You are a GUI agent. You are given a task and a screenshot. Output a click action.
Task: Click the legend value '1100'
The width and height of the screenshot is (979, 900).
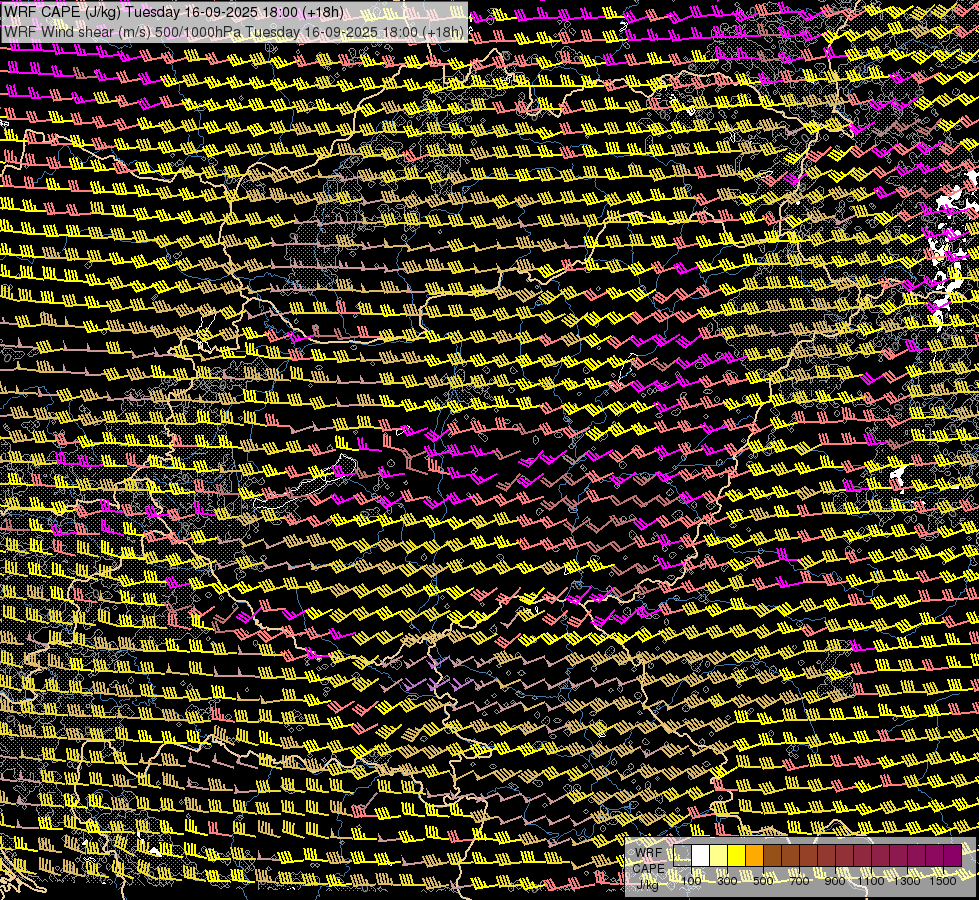870,881
